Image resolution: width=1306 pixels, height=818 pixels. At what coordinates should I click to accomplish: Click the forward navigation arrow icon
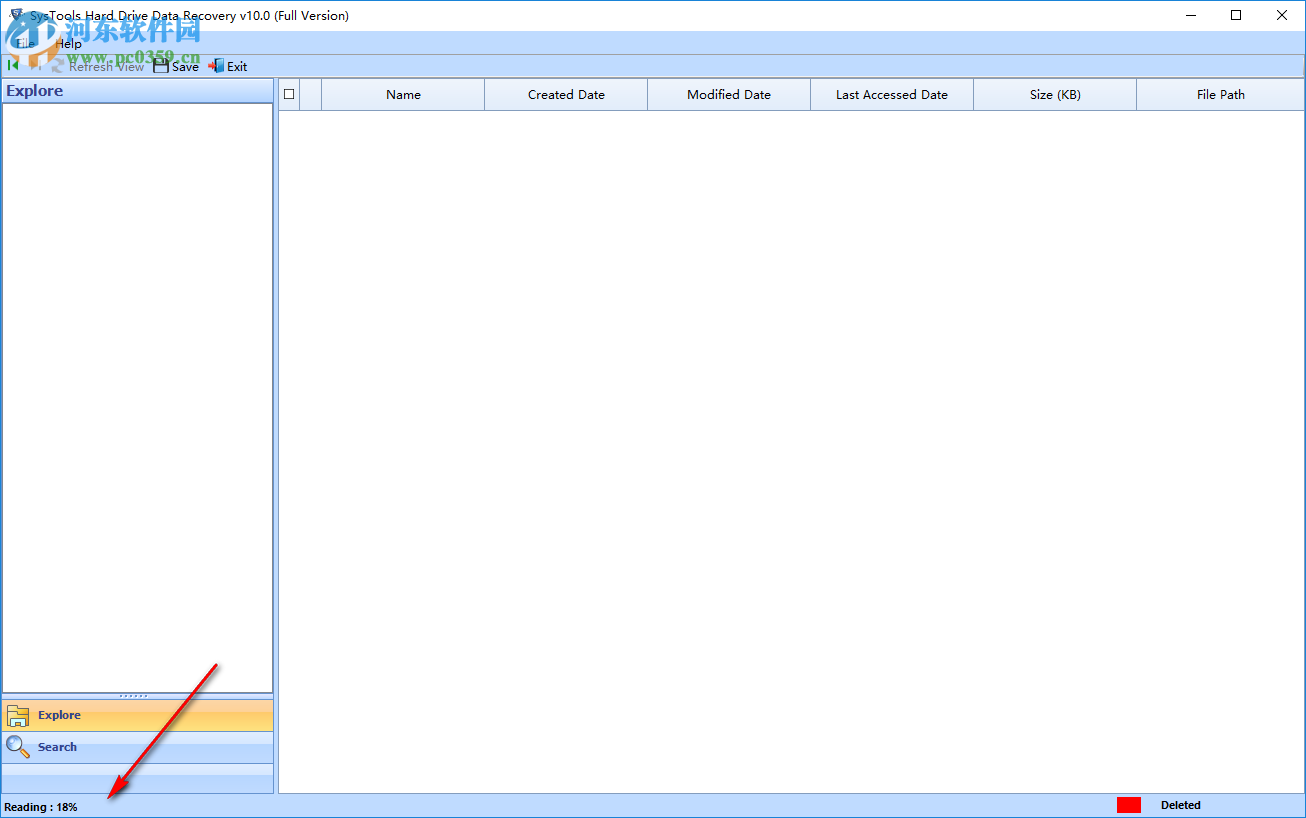pos(34,64)
